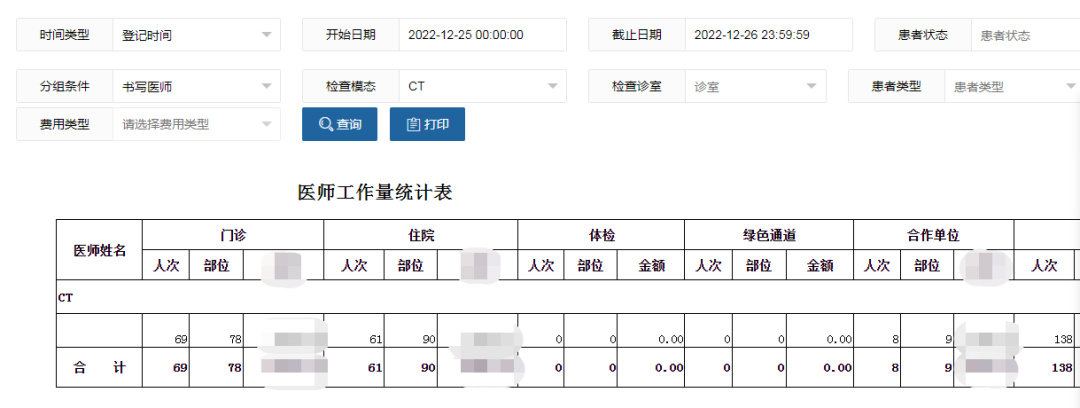
Task: Open the 检查诊室 dropdown
Action: 755,86
